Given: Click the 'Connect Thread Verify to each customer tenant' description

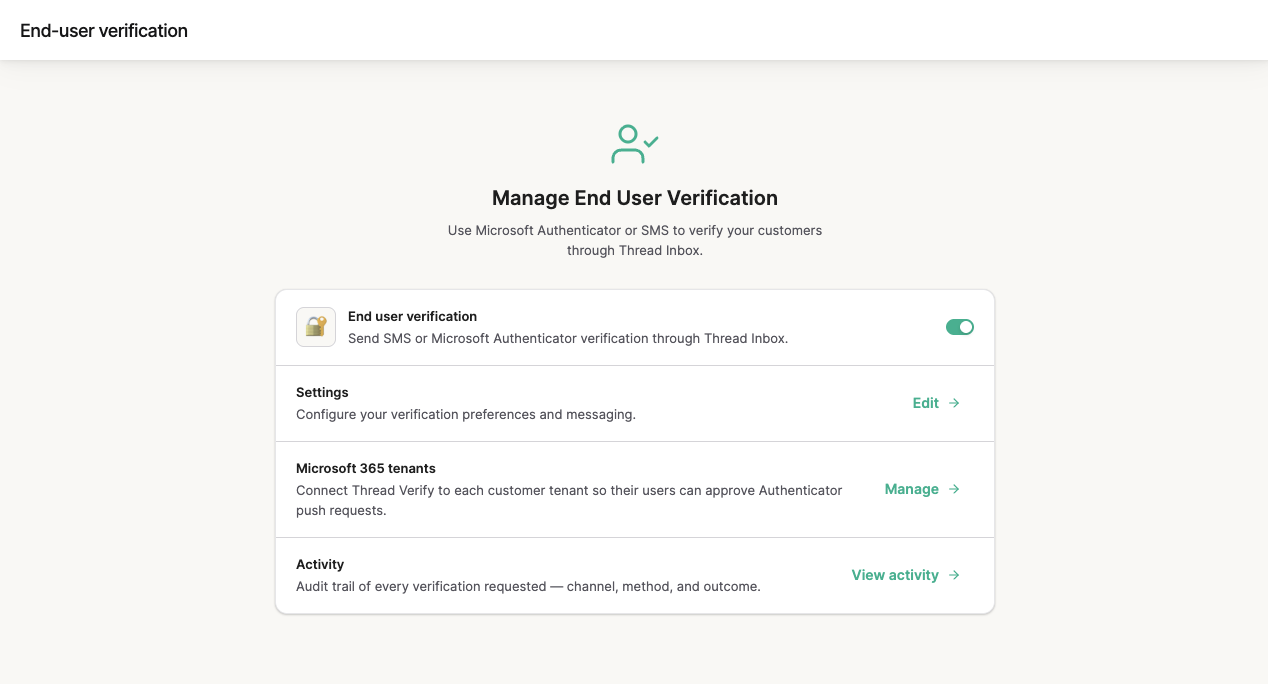Looking at the screenshot, I should 569,500.
